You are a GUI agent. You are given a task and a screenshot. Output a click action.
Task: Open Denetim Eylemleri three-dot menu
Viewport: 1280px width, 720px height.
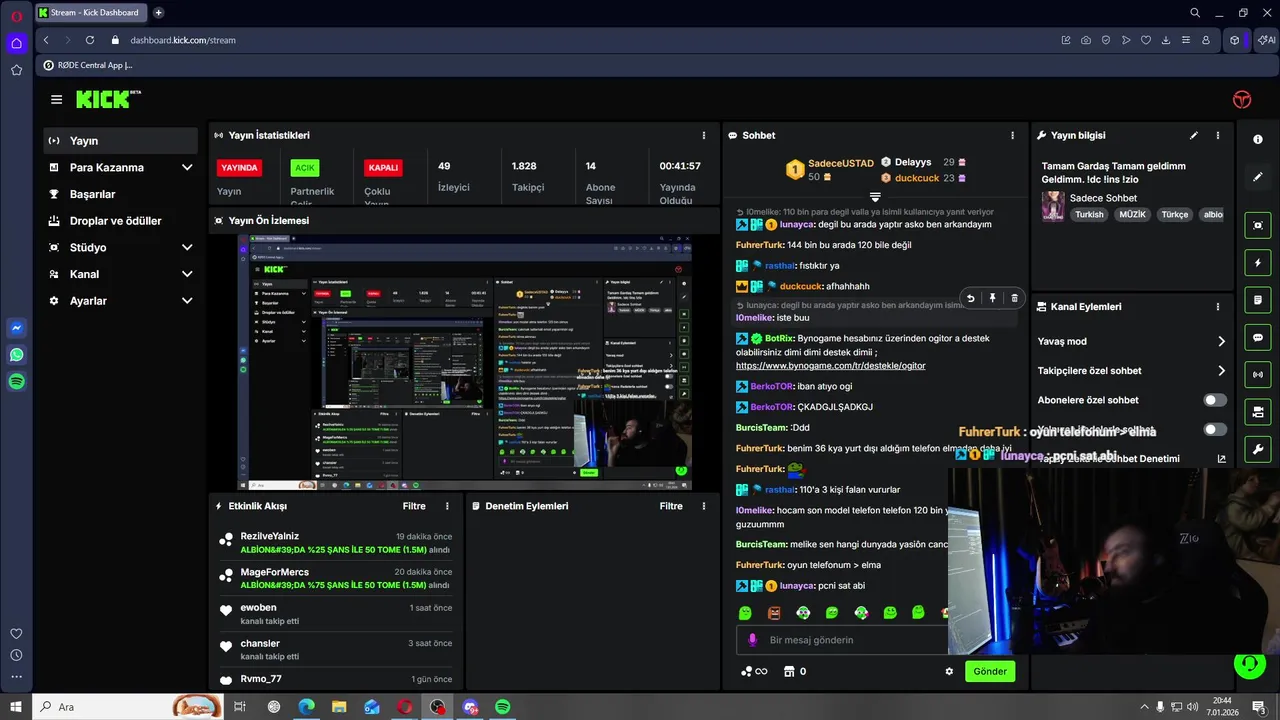704,506
